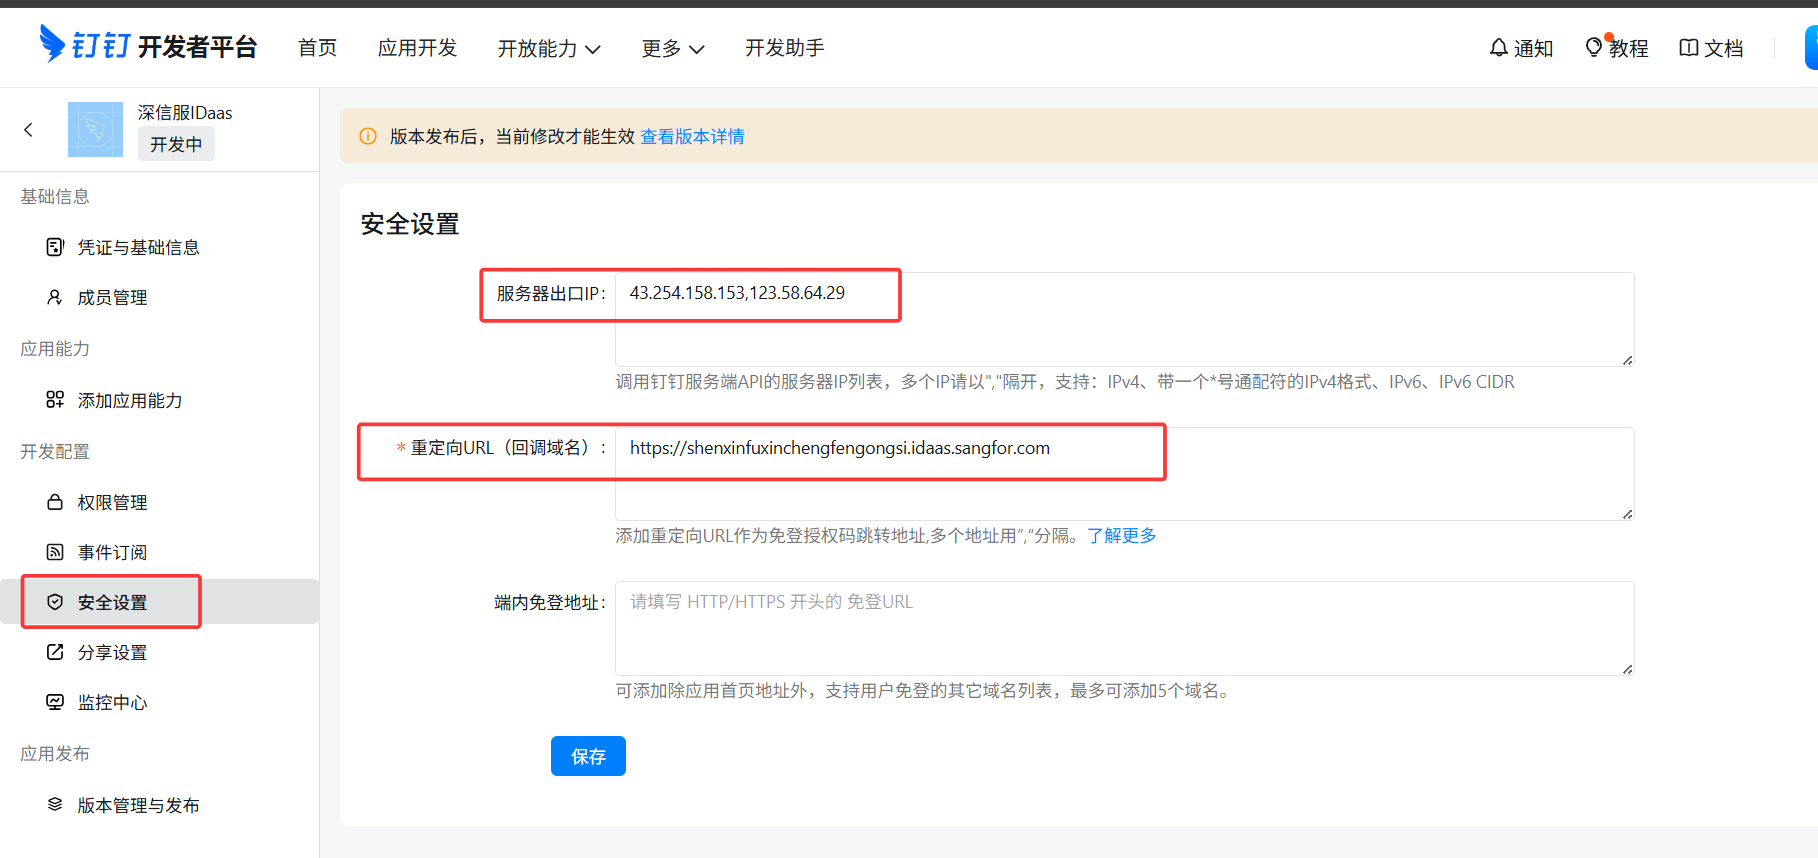
Task: Expand the 开放能力 dropdown menu
Action: tap(549, 48)
